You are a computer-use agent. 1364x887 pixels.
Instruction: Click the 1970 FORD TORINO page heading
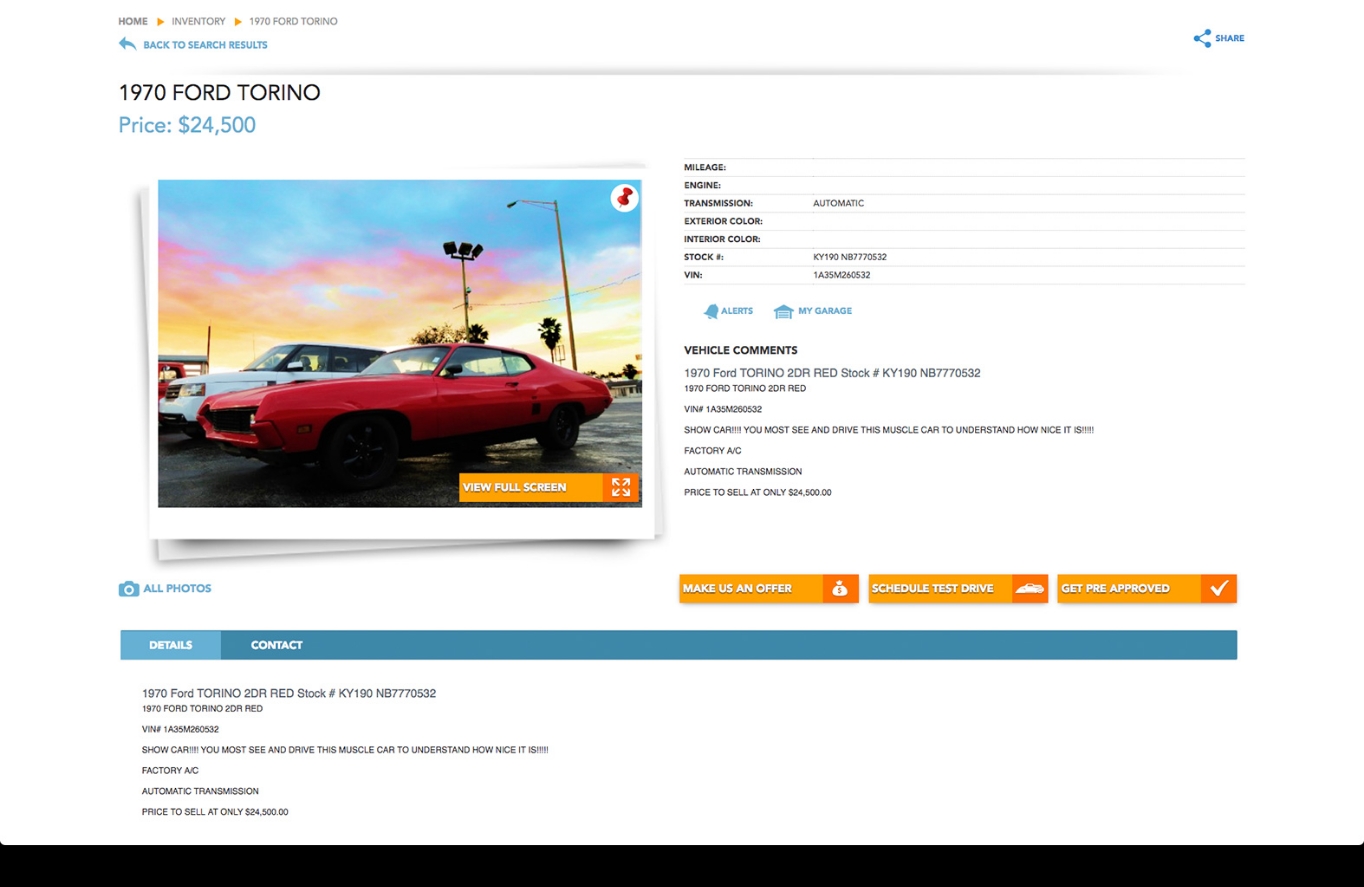tap(219, 93)
